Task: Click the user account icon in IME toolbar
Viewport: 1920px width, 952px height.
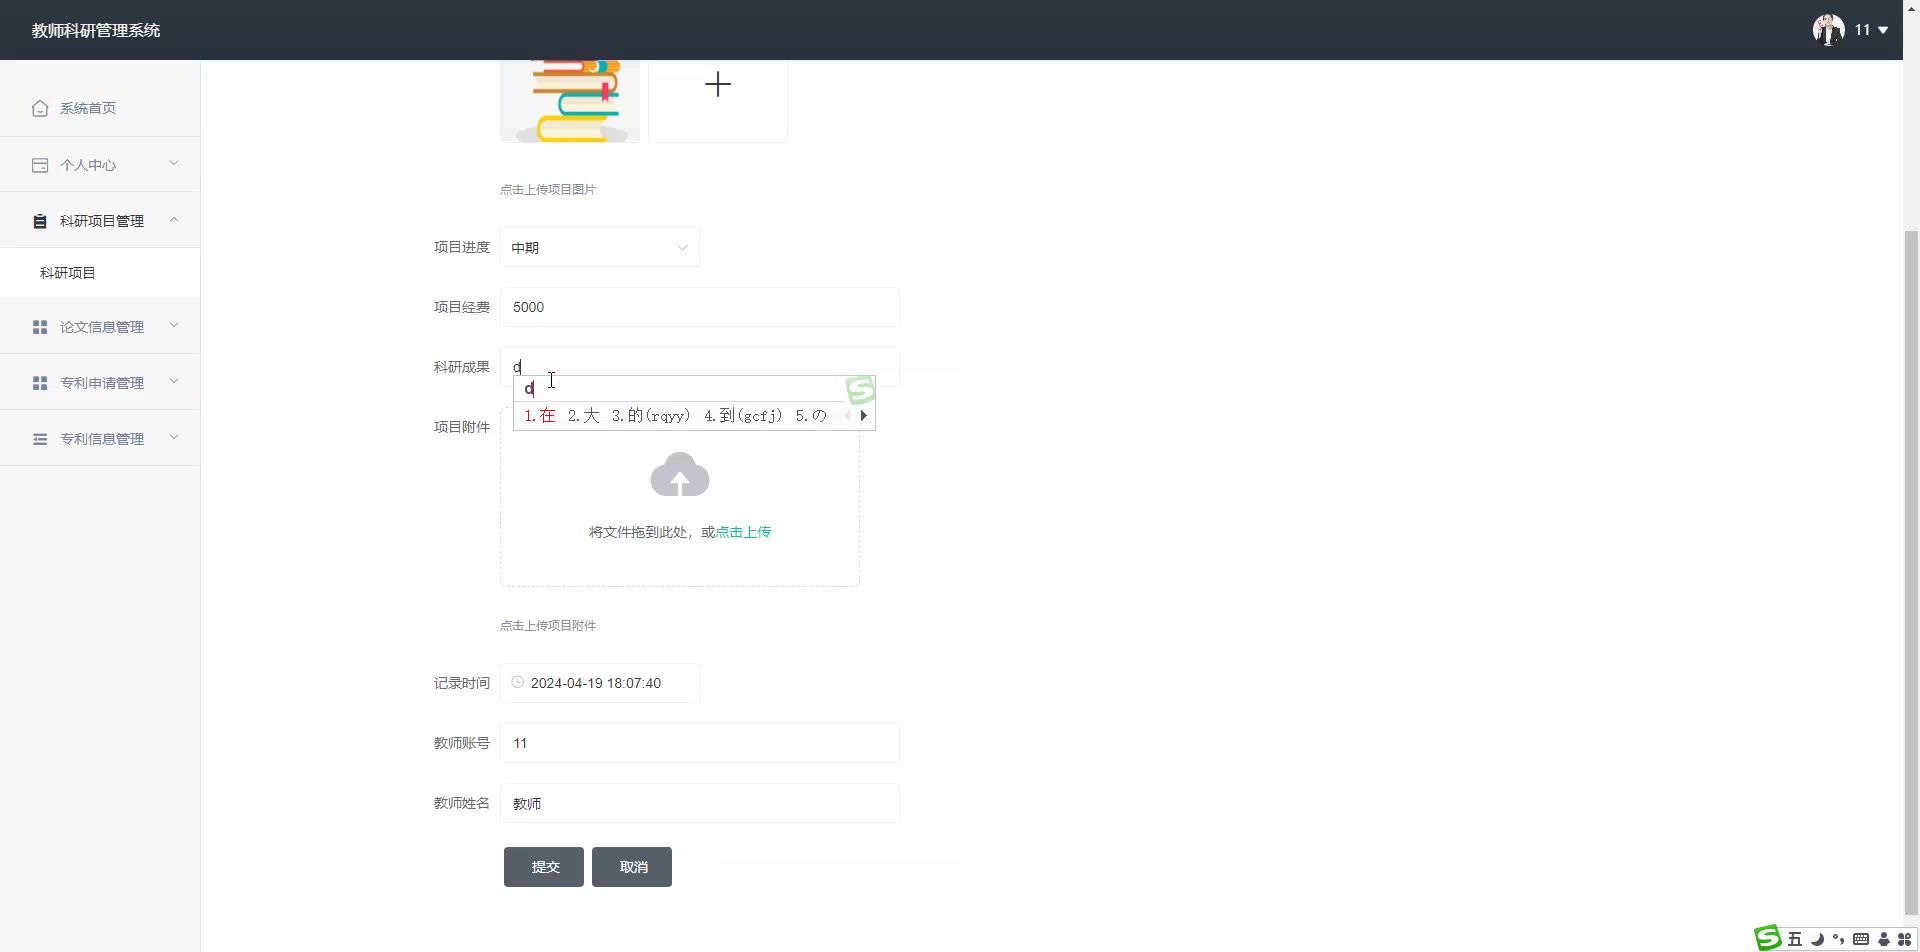Action: 1884,939
